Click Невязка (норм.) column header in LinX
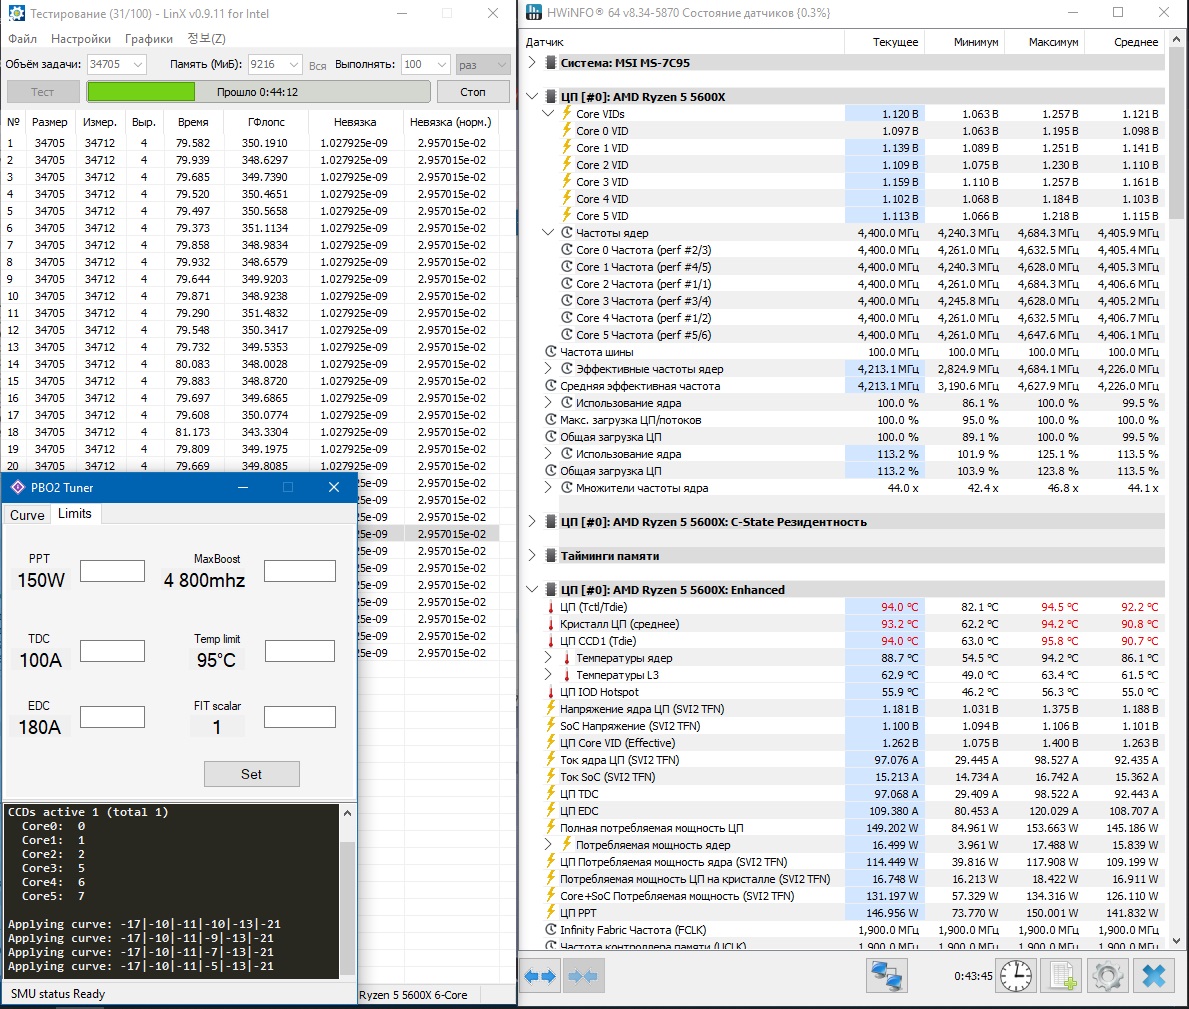 pyautogui.click(x=450, y=121)
